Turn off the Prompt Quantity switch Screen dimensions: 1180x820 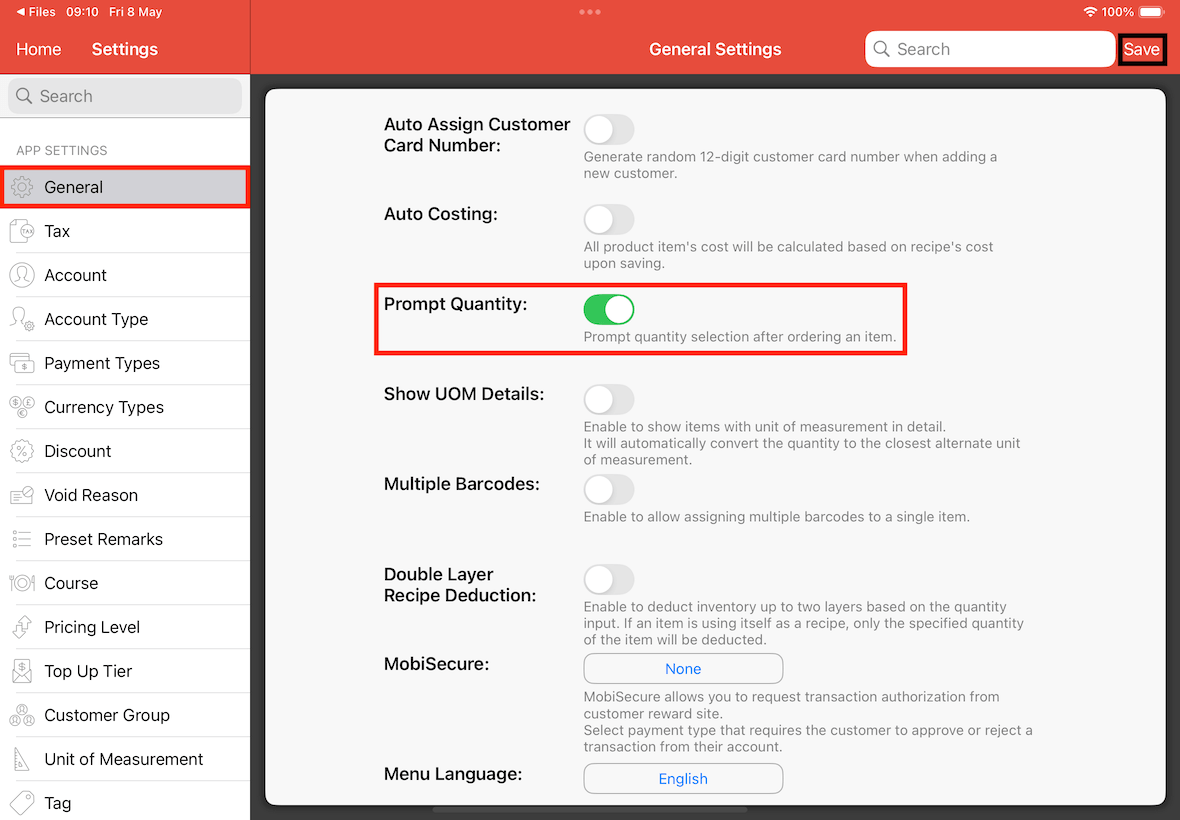pyautogui.click(x=609, y=309)
